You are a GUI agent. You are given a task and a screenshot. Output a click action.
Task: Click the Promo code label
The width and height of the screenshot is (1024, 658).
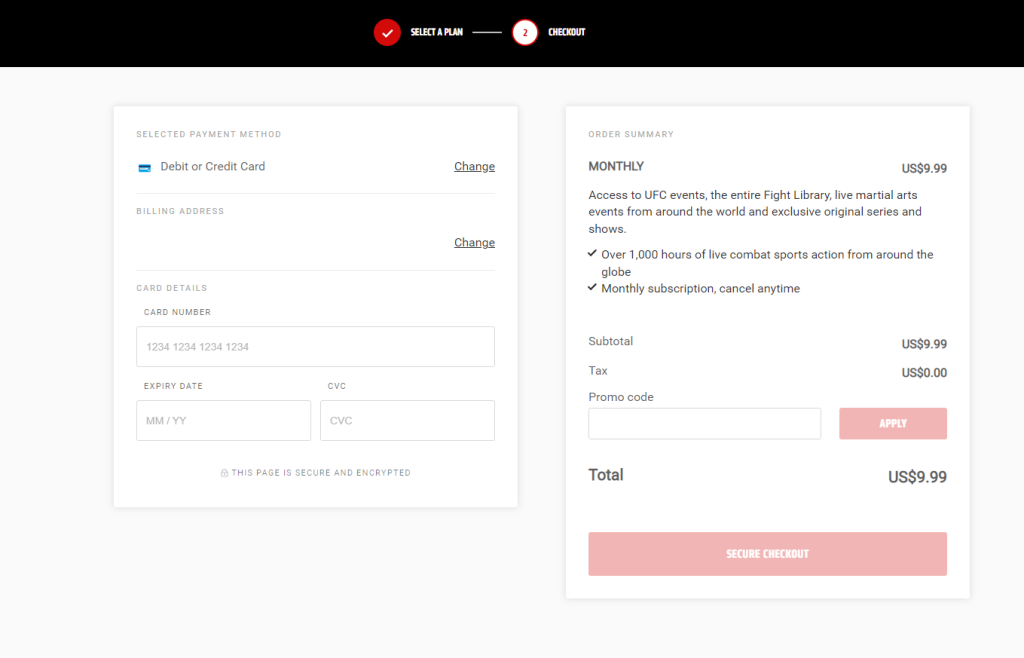click(x=621, y=397)
